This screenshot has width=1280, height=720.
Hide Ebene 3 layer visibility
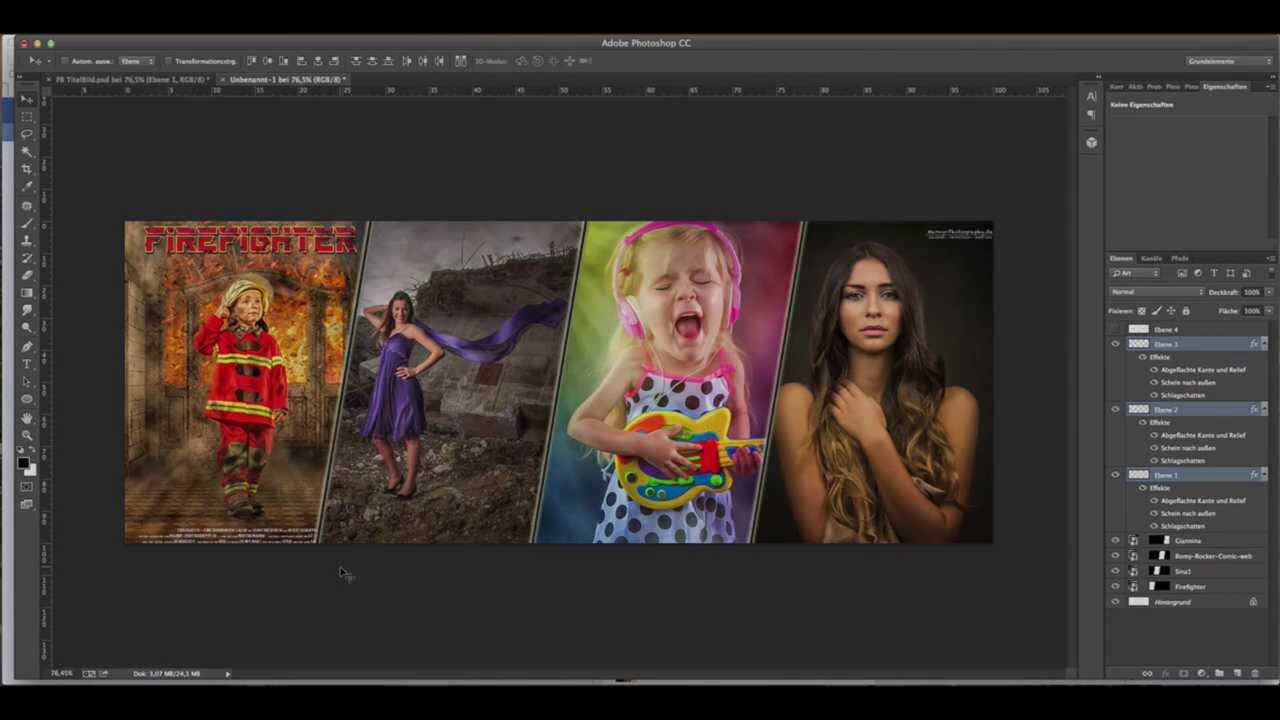(x=1116, y=344)
